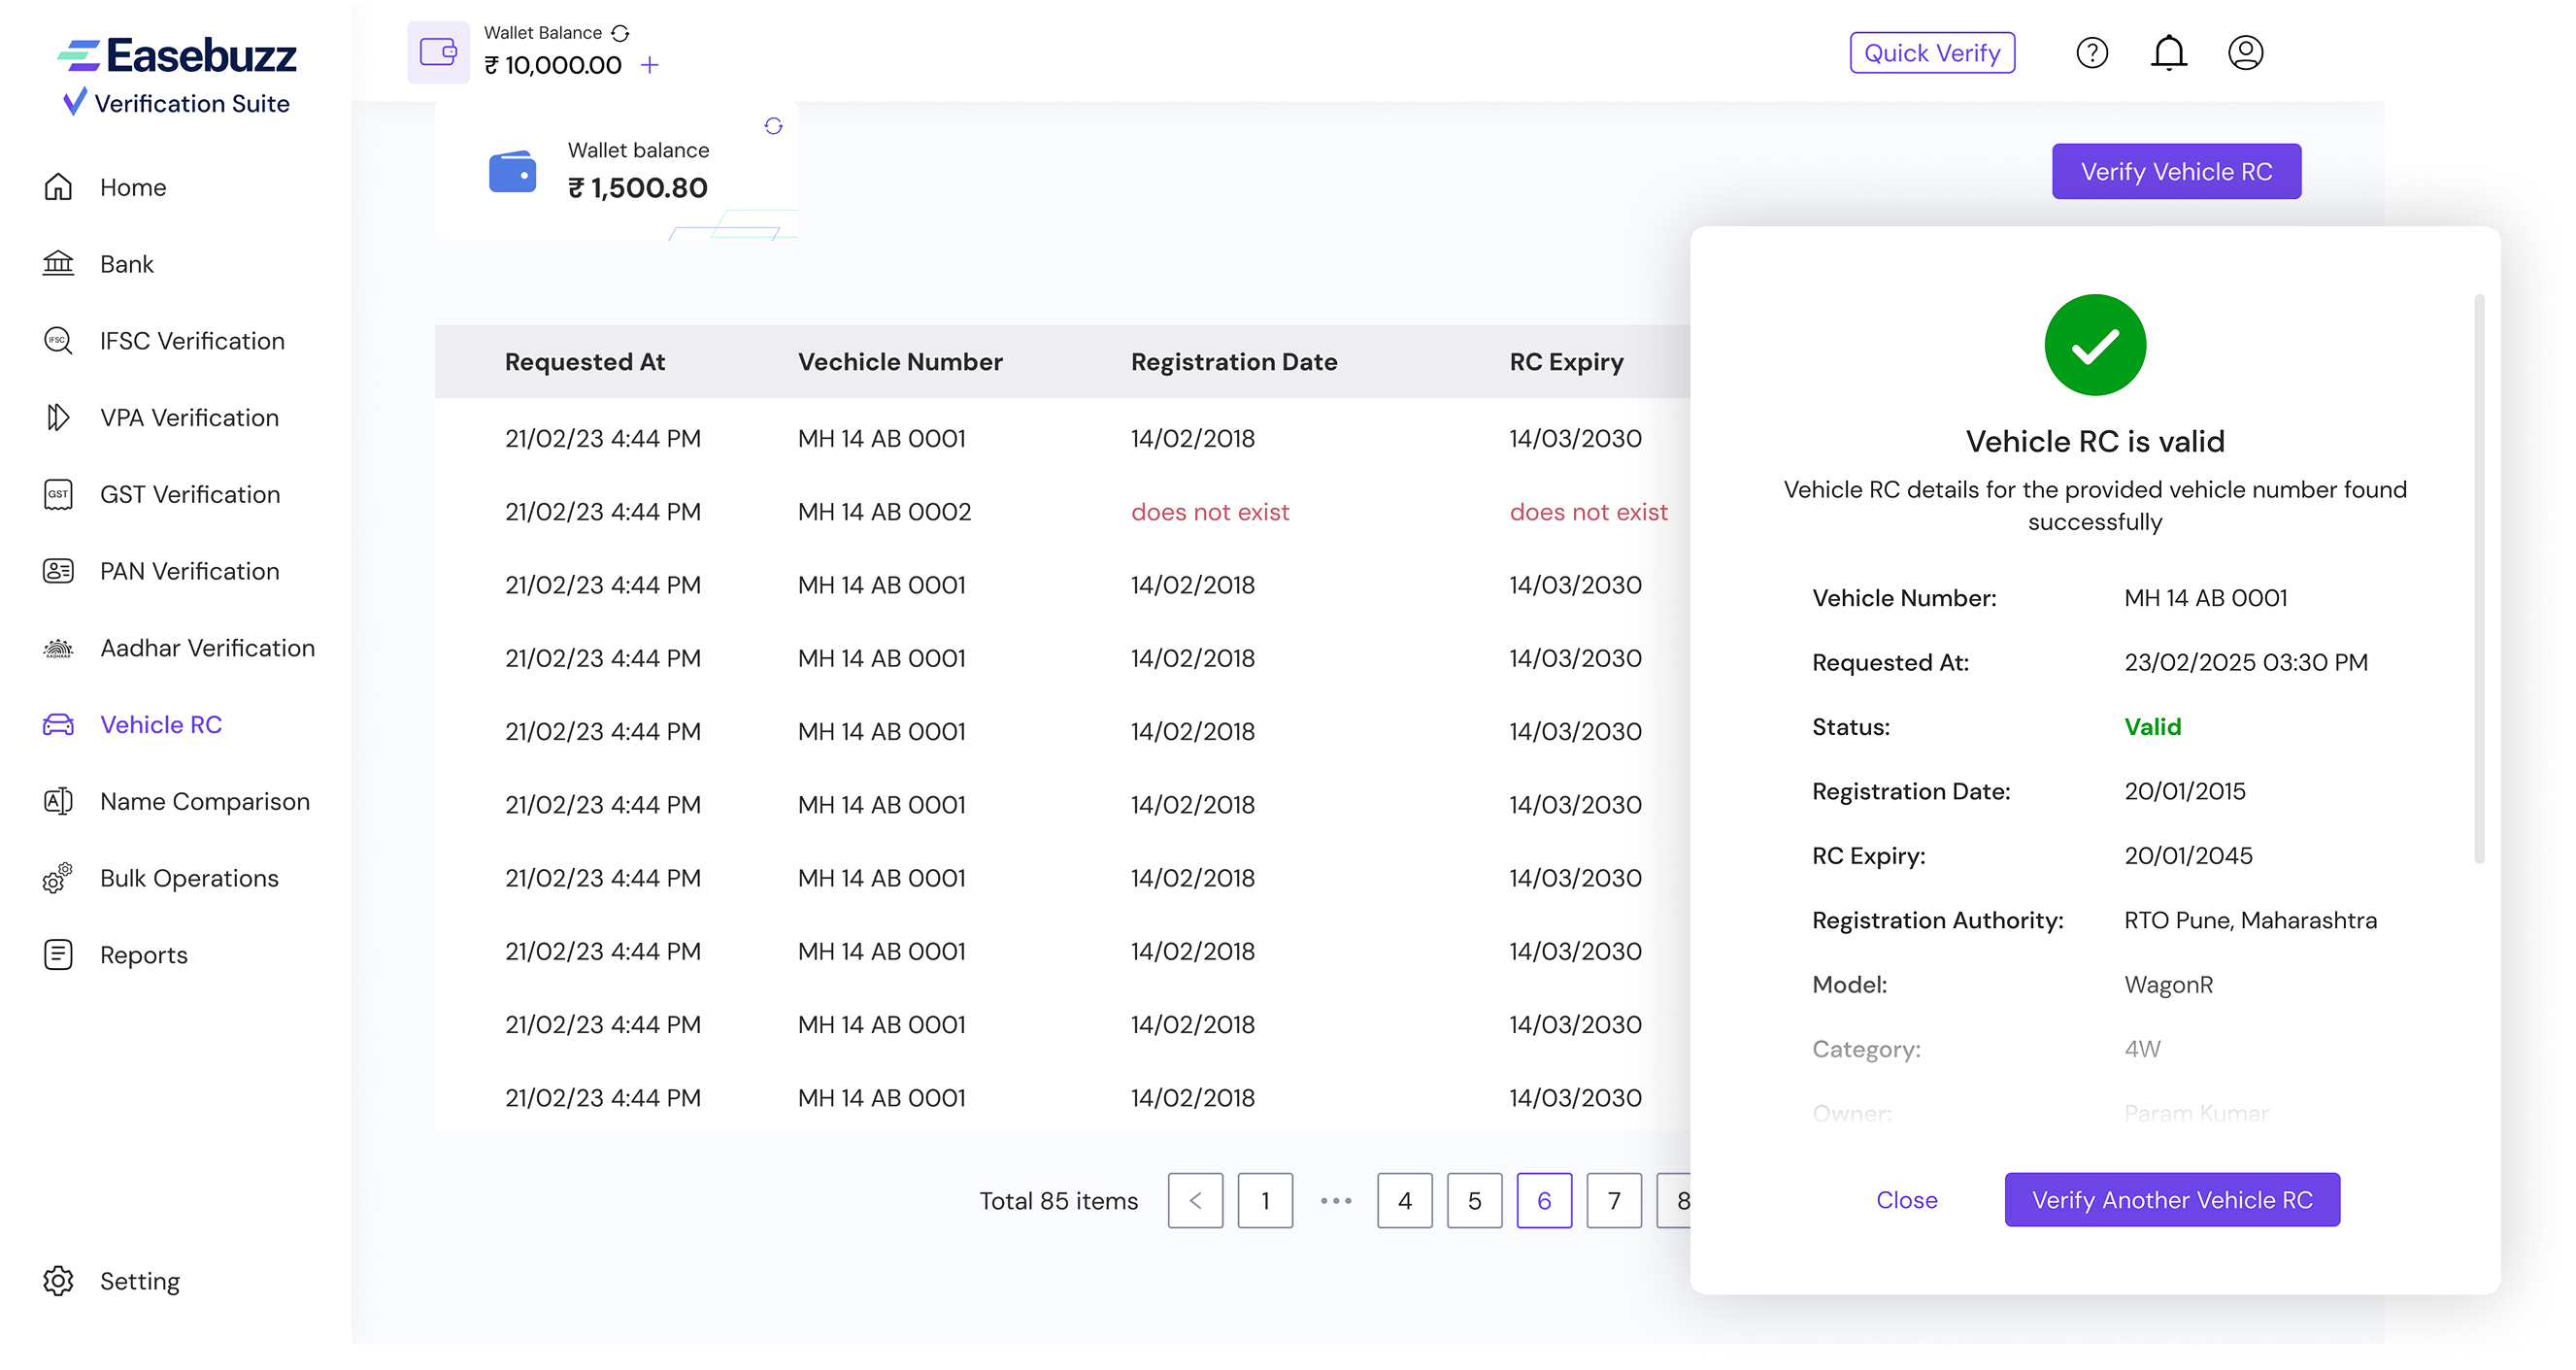Open the GST Verification icon
Image resolution: width=2576 pixels, height=1370 pixels.
58,494
